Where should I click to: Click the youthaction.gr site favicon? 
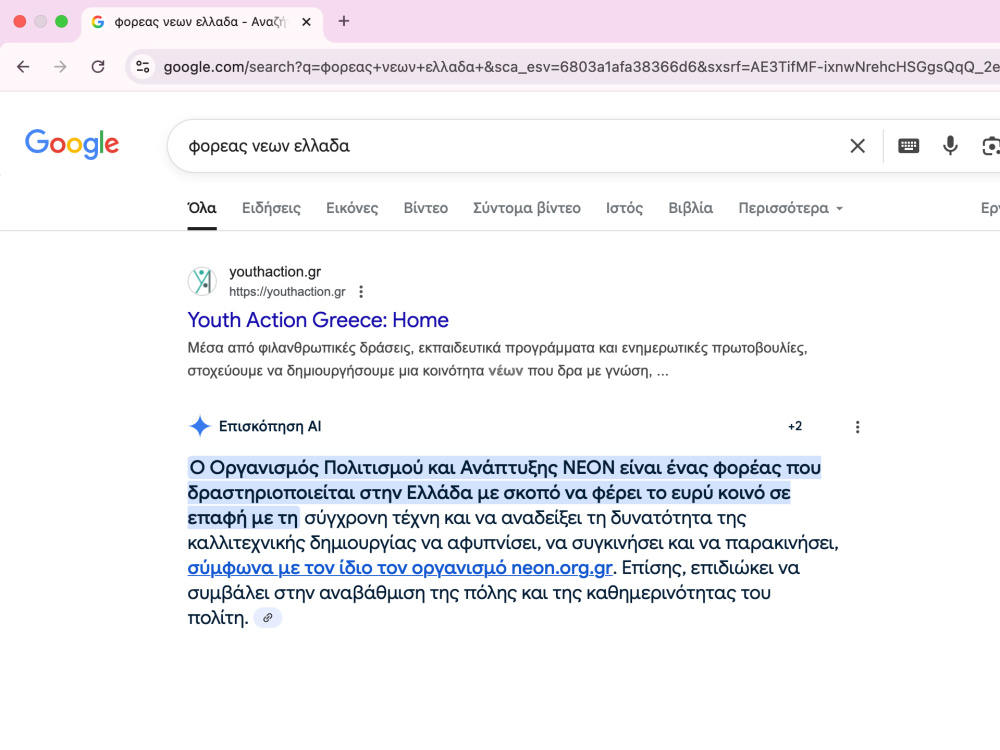click(x=202, y=281)
